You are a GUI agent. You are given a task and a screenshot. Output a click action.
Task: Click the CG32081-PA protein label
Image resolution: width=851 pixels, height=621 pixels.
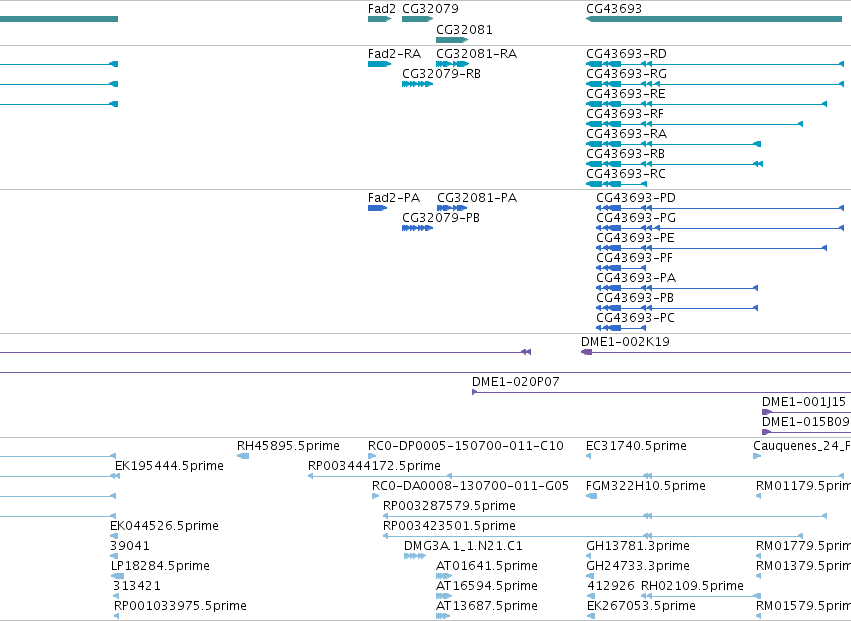477,198
